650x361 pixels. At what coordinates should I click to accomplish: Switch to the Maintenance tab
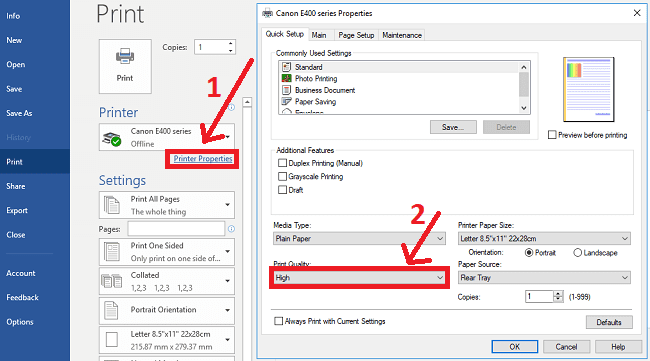402,35
